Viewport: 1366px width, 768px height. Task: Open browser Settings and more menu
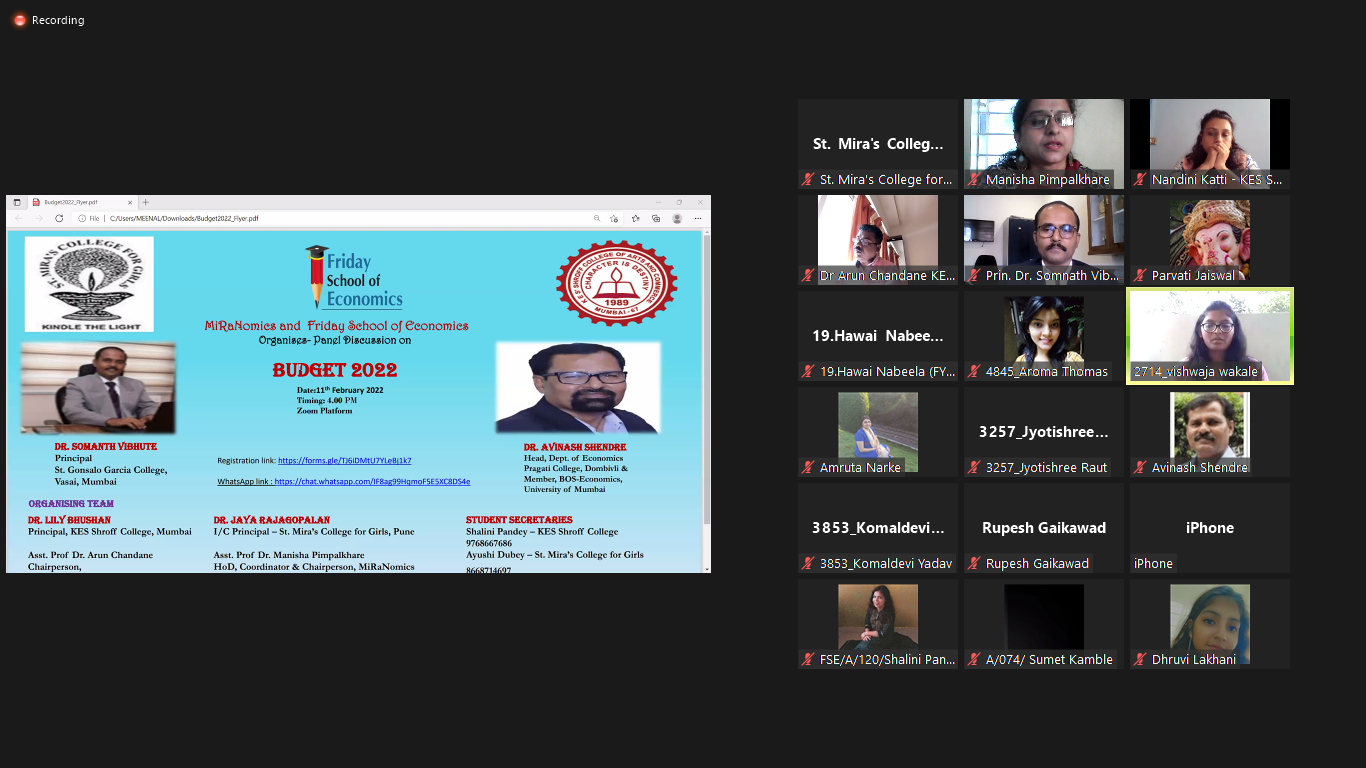(x=698, y=218)
